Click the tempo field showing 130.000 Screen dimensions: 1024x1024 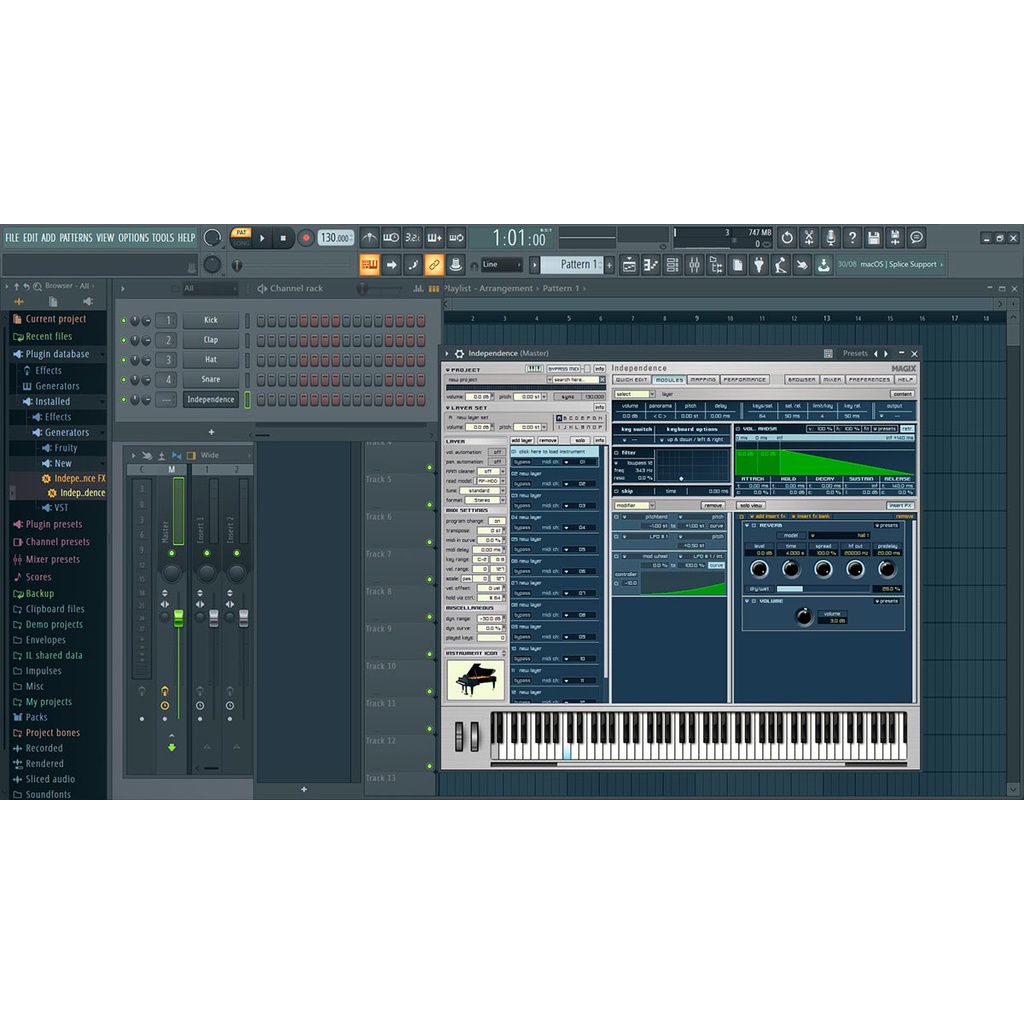[x=335, y=238]
